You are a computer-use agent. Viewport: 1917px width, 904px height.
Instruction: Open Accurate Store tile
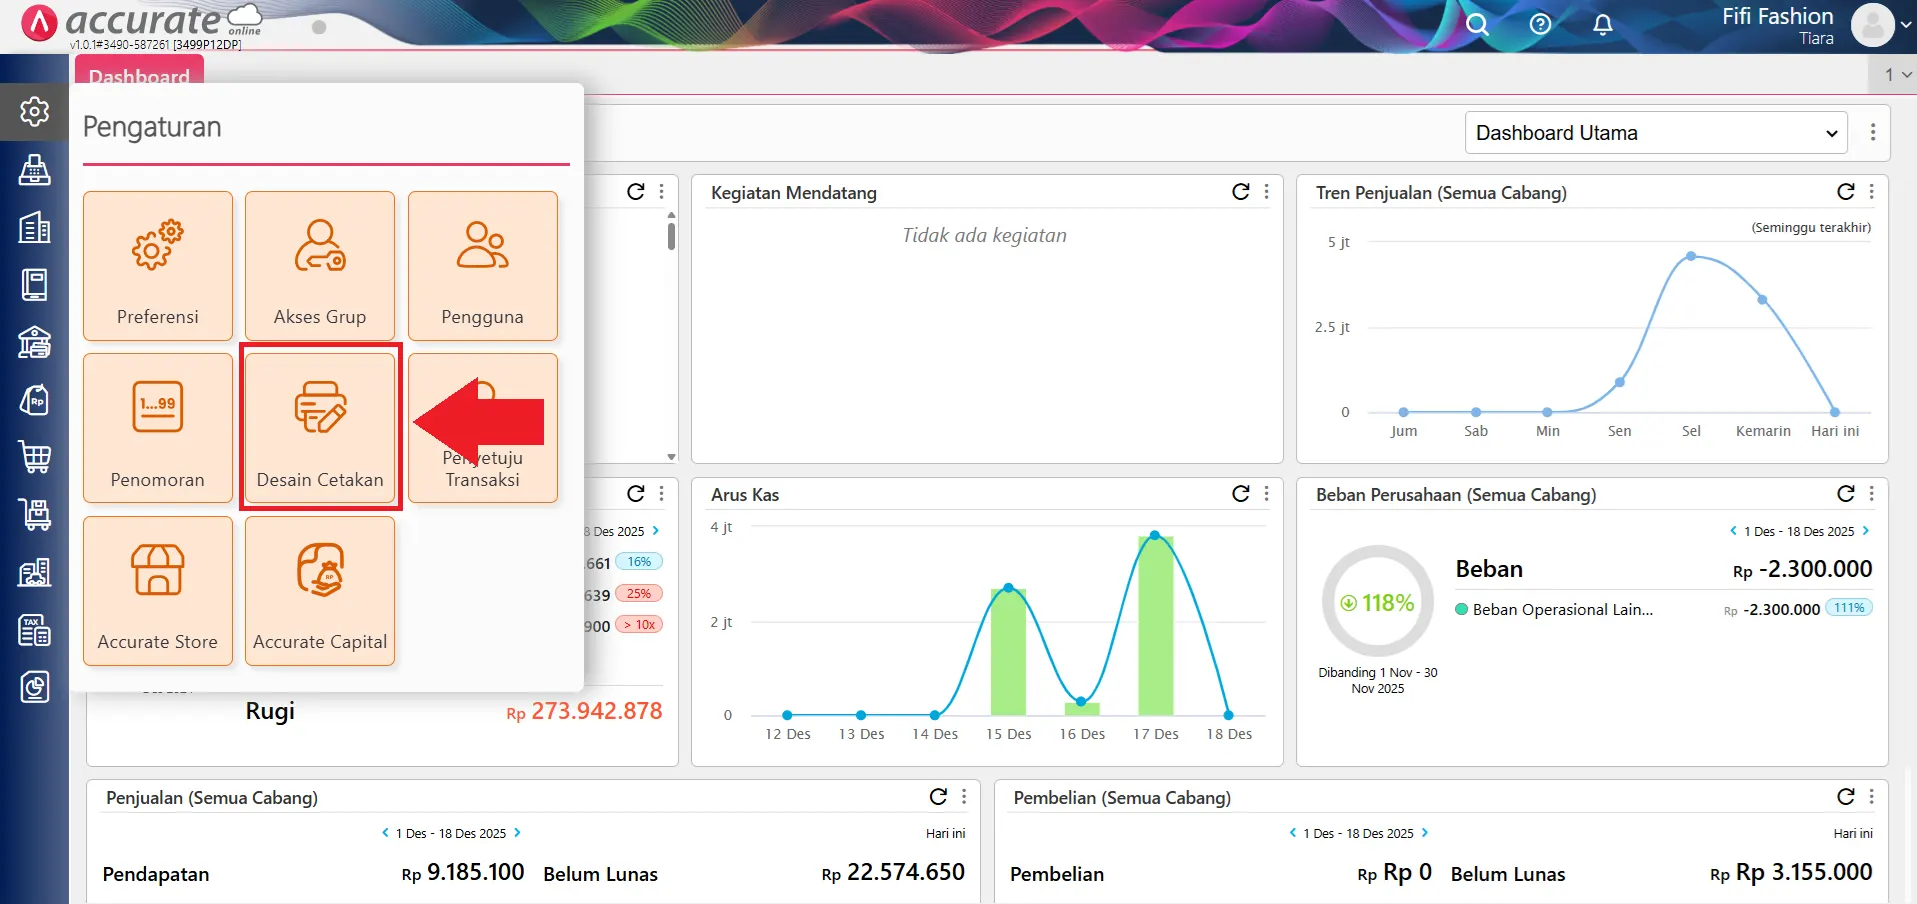(x=158, y=590)
